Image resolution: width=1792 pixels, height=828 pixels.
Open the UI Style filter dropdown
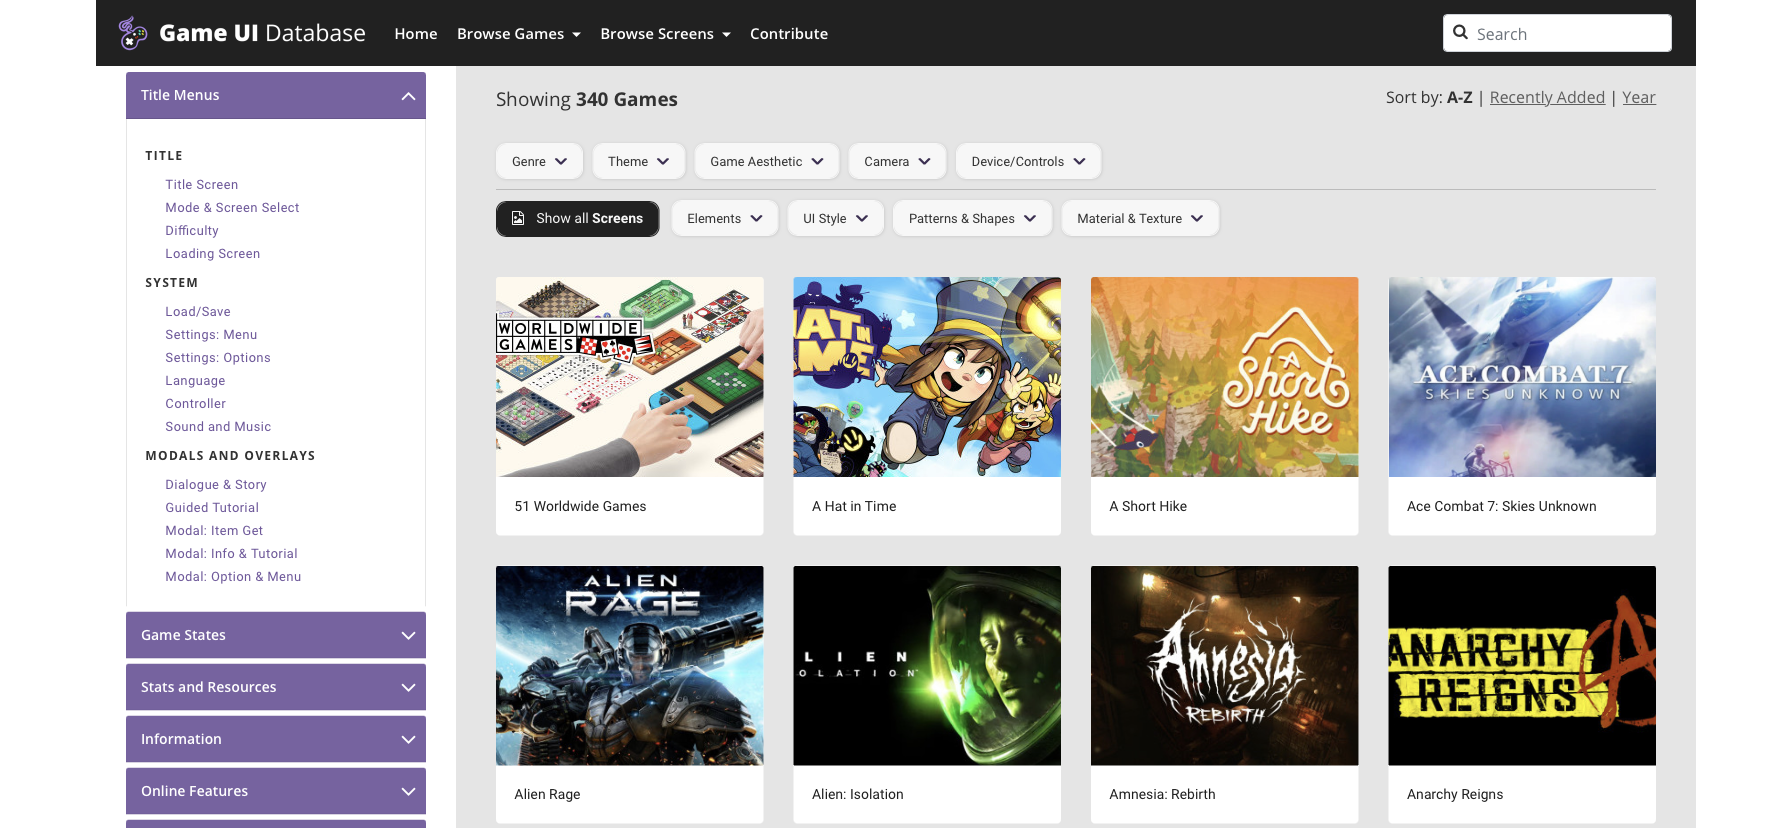point(835,218)
